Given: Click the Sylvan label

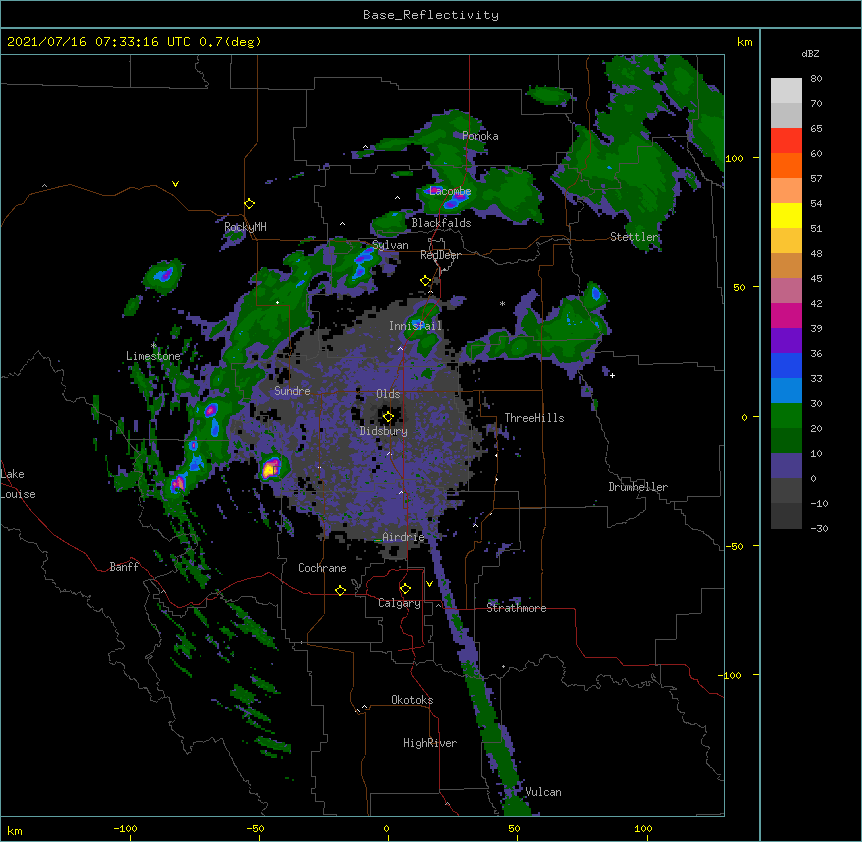Looking at the screenshot, I should click(x=390, y=245).
